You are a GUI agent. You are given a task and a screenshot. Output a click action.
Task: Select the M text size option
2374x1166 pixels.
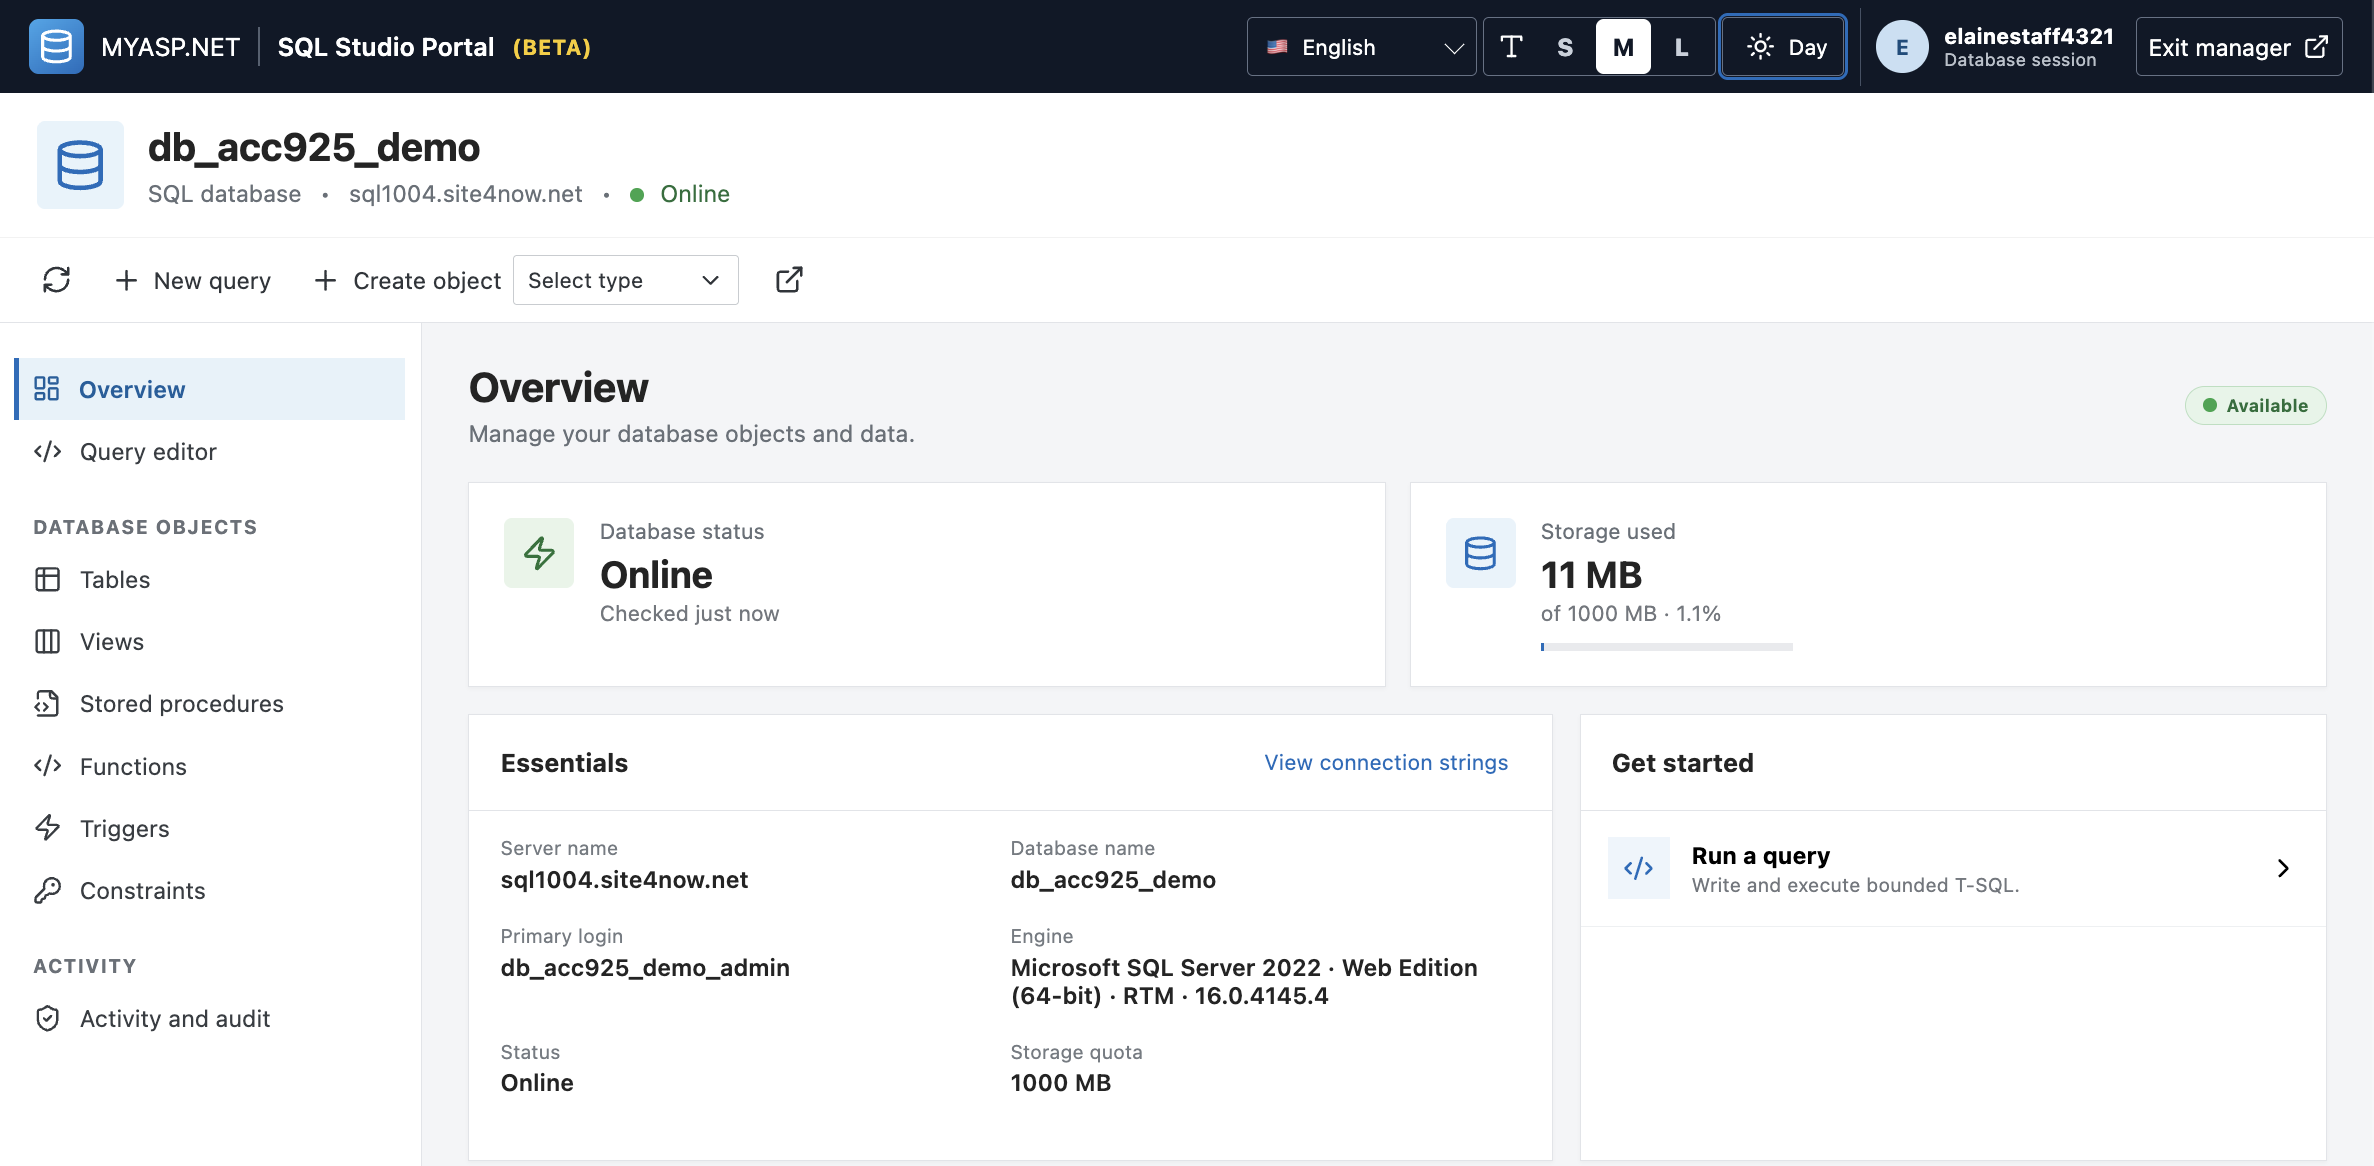(1623, 47)
